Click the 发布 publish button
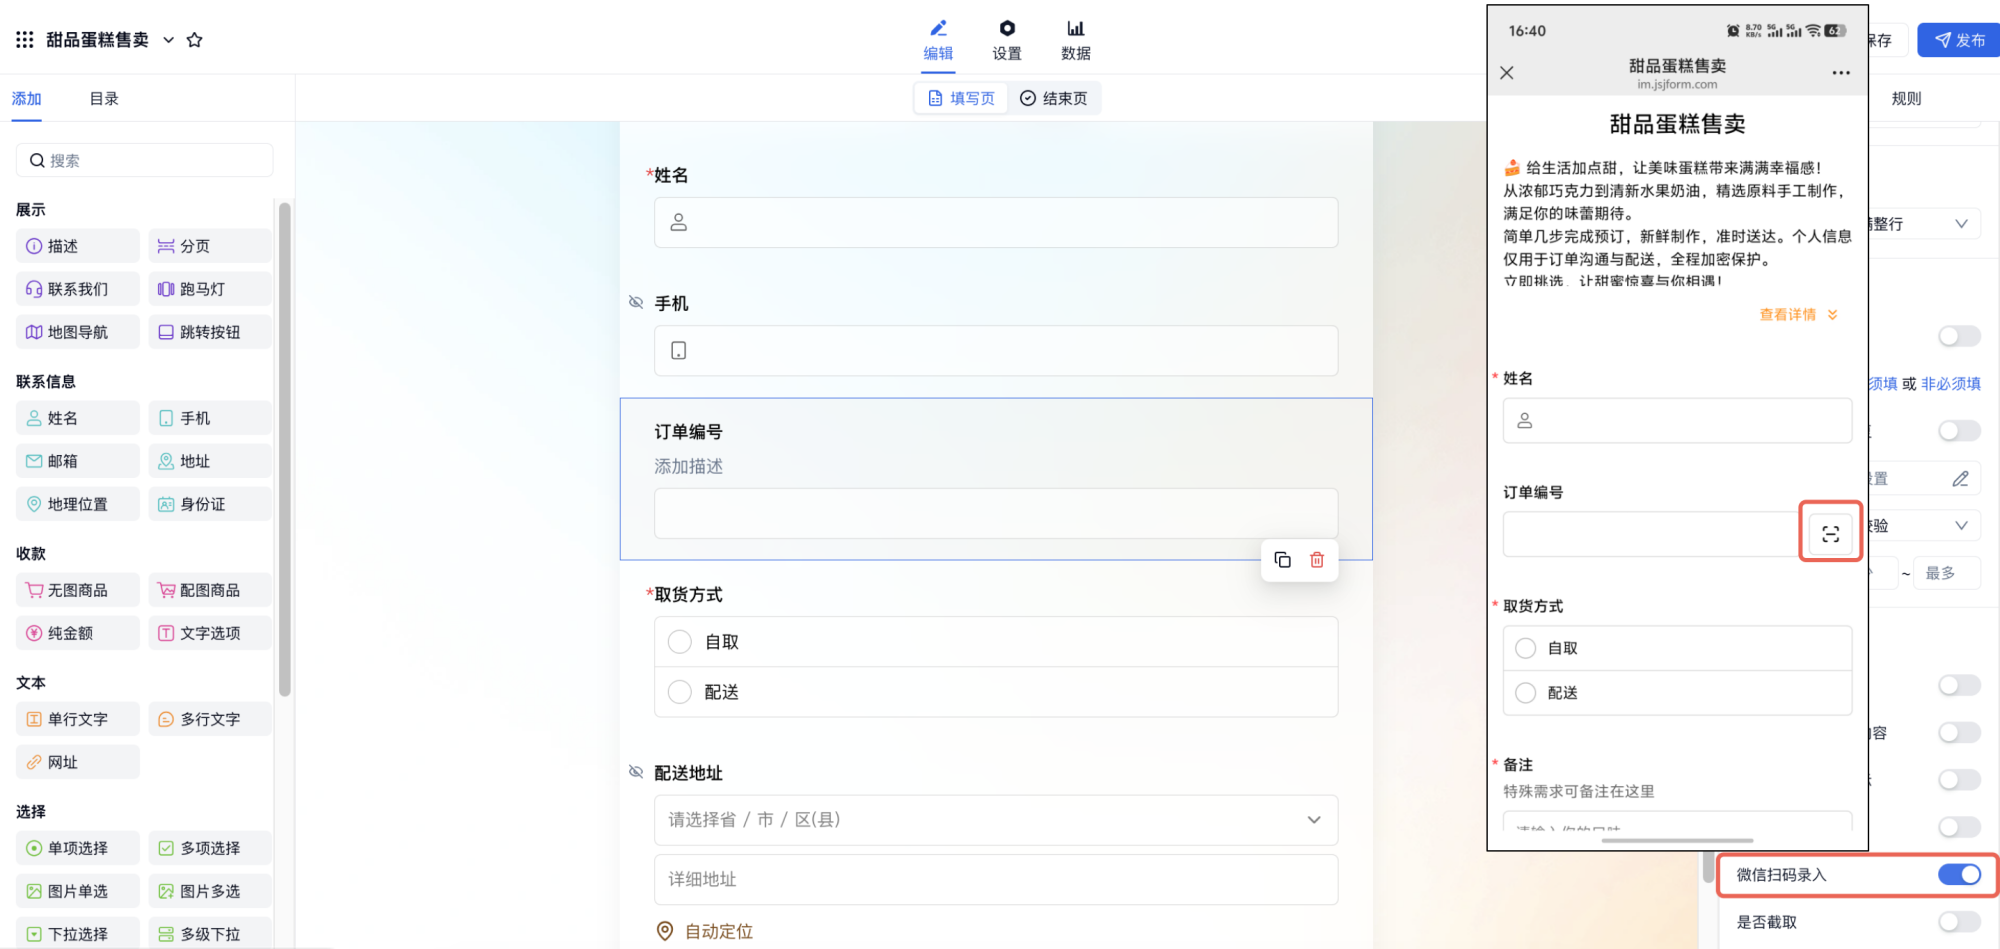 click(1959, 40)
